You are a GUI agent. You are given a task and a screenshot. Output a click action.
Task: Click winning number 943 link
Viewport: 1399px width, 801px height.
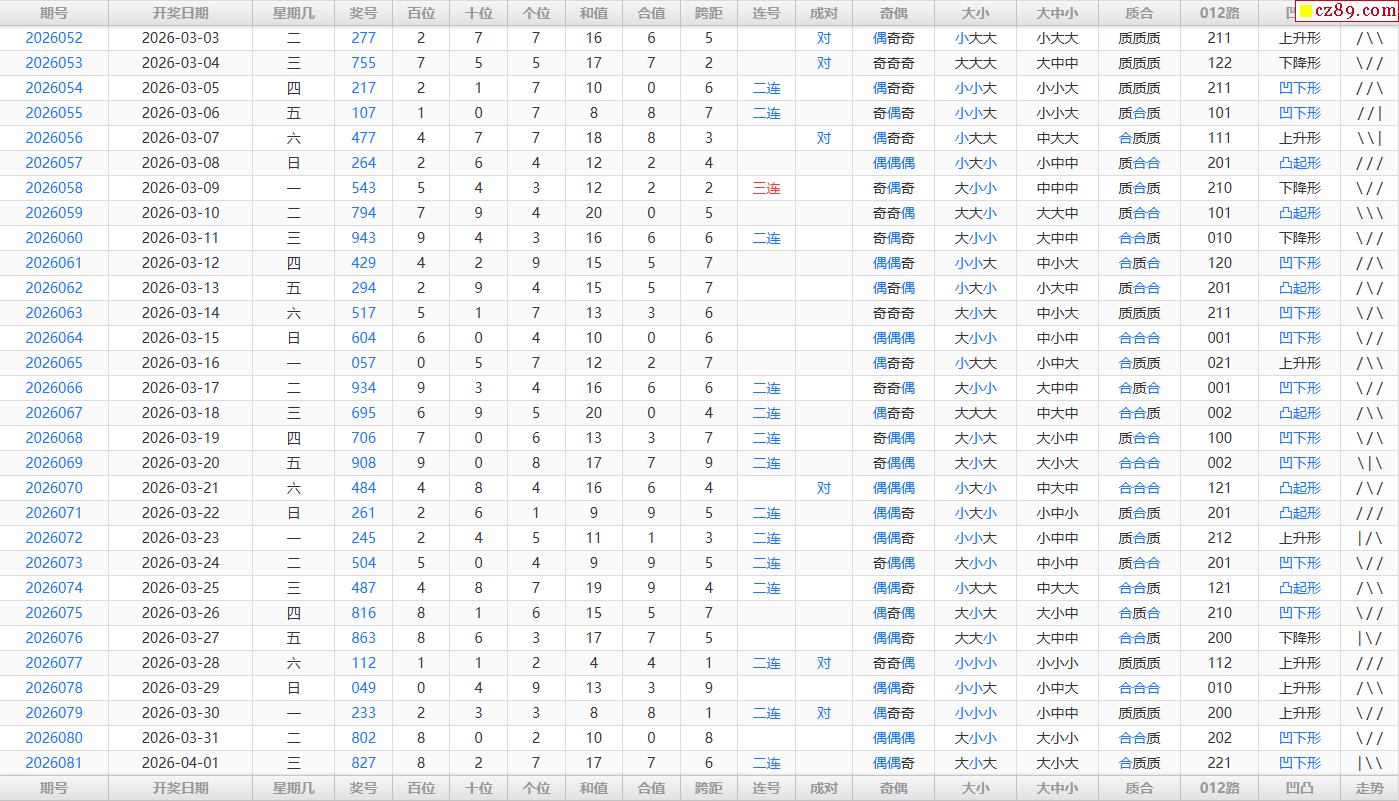(x=364, y=238)
